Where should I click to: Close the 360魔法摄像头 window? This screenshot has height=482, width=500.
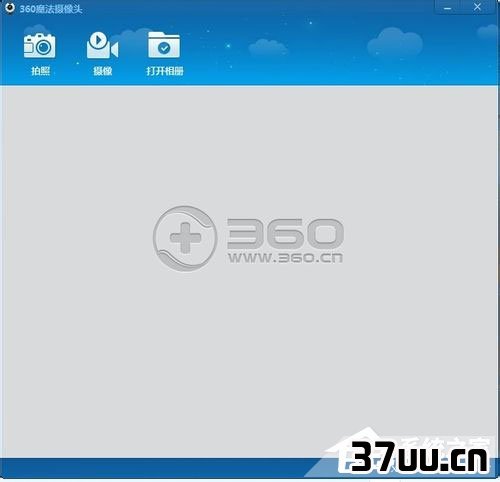point(477,7)
